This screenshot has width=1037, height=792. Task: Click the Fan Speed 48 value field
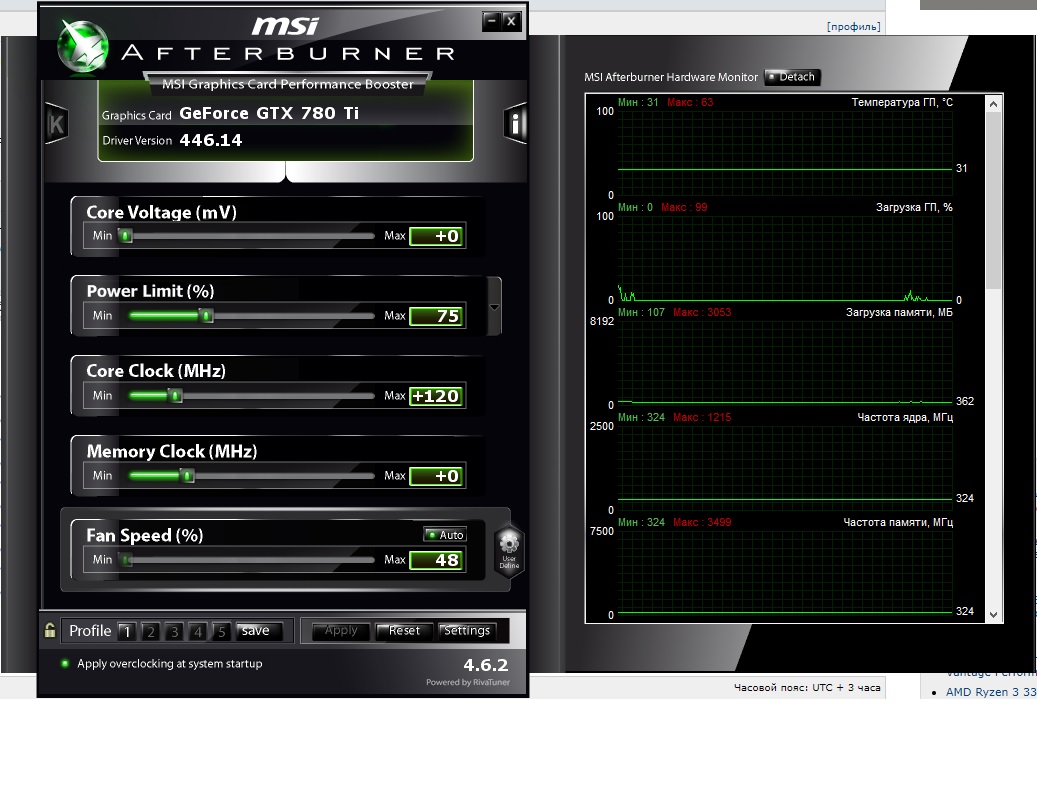click(x=437, y=560)
